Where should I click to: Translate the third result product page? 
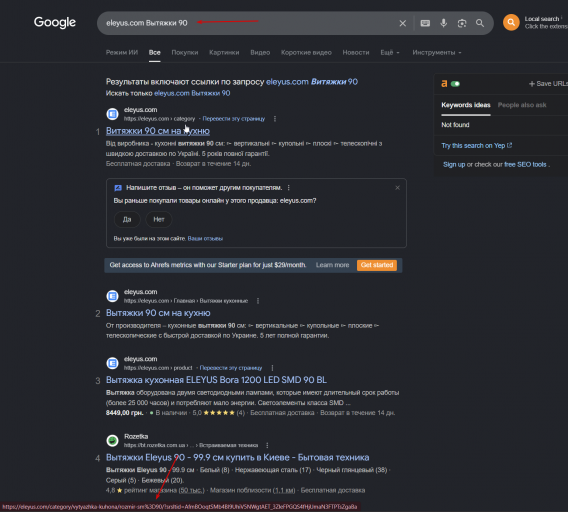click(231, 368)
